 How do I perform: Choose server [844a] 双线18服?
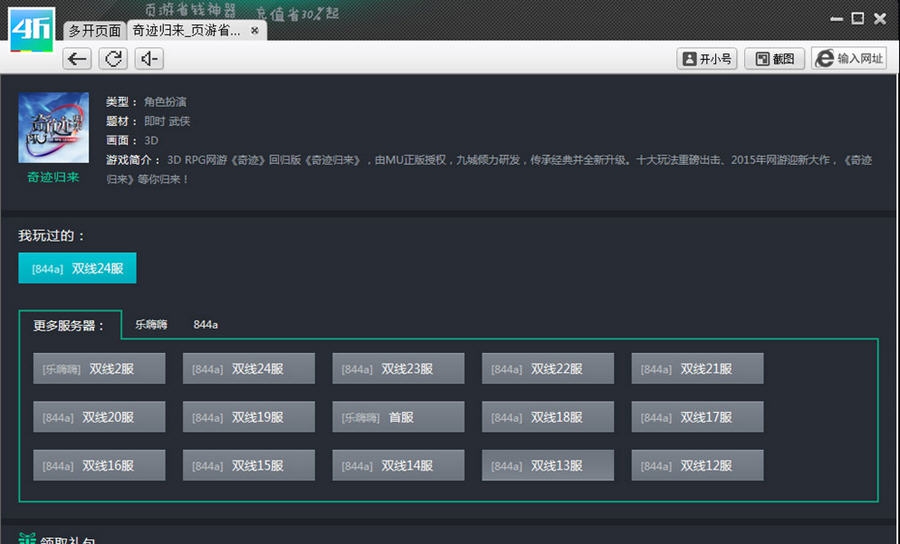pos(548,417)
